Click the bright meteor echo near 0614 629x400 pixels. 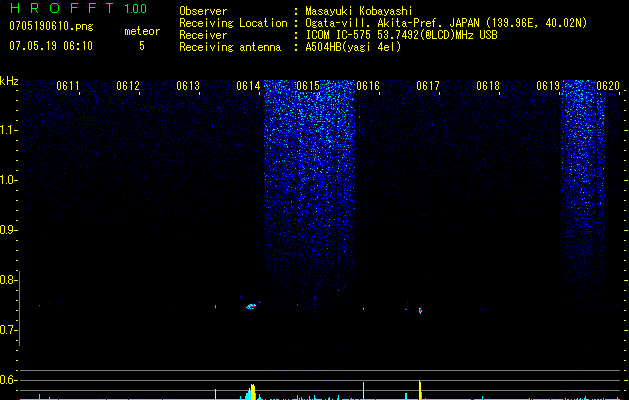coord(251,306)
